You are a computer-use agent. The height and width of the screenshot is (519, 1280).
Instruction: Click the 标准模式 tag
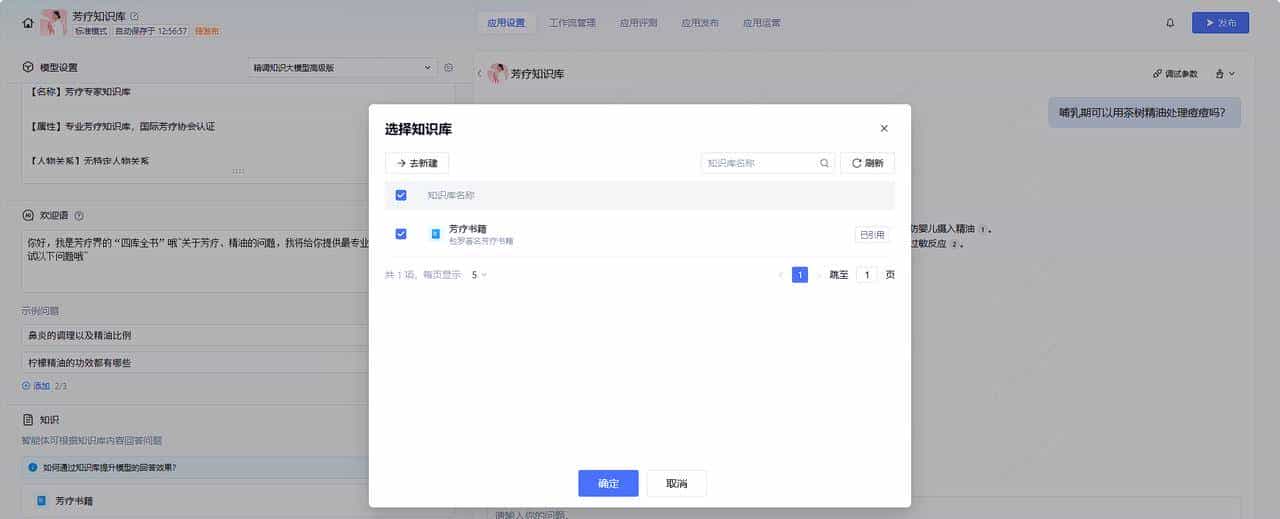91,31
